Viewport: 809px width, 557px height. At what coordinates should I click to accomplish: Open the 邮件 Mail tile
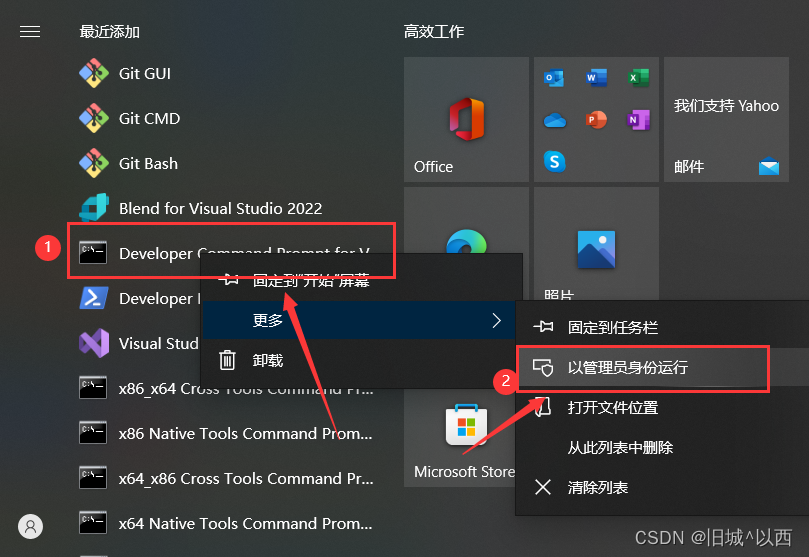coord(726,119)
